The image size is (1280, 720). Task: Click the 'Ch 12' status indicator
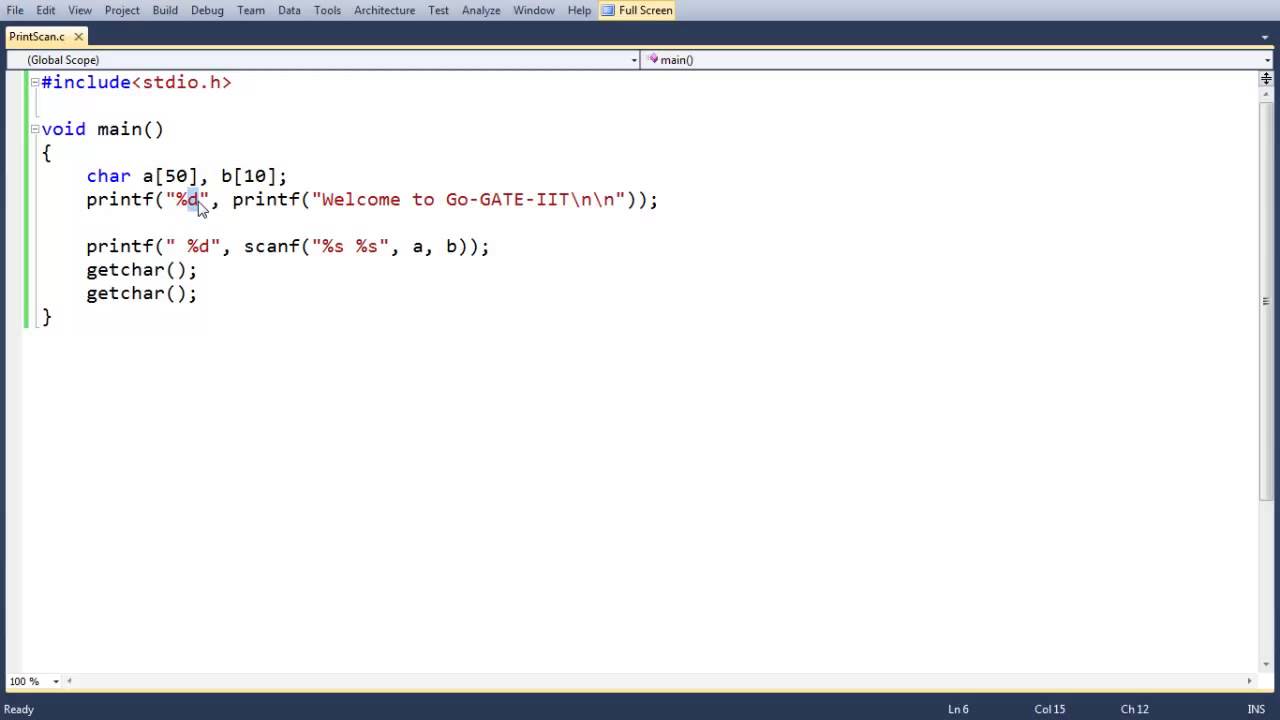tap(1134, 709)
